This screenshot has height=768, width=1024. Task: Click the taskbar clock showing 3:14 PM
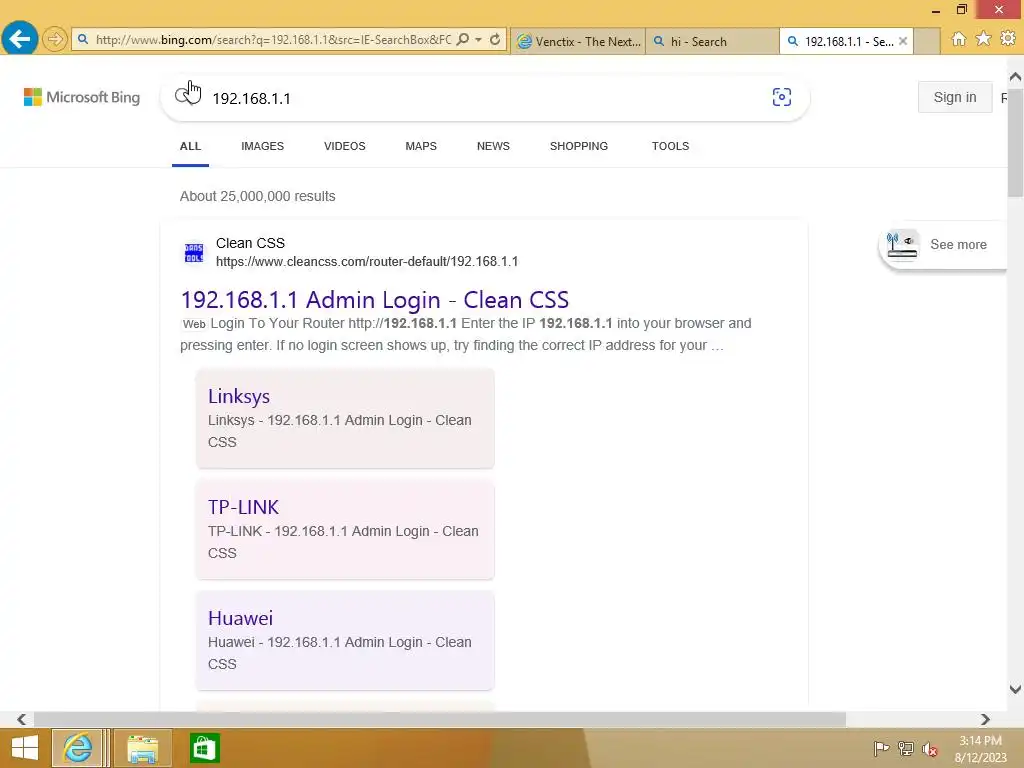pyautogui.click(x=980, y=749)
